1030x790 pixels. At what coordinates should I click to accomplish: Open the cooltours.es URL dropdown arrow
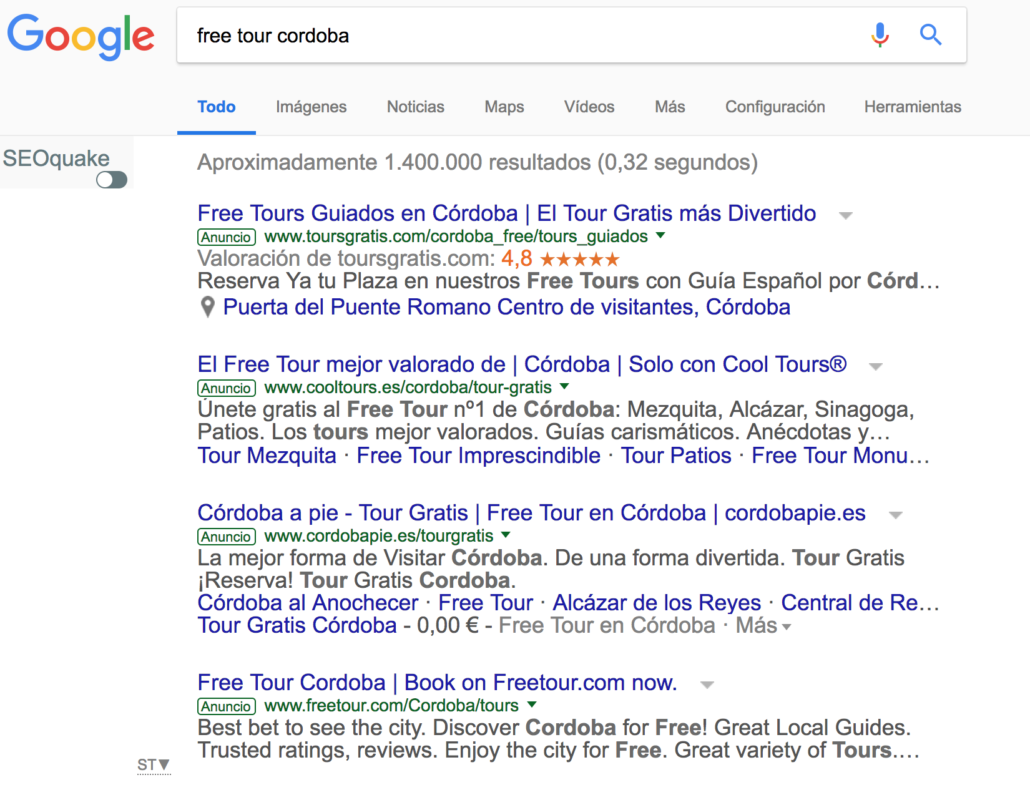pyautogui.click(x=563, y=387)
